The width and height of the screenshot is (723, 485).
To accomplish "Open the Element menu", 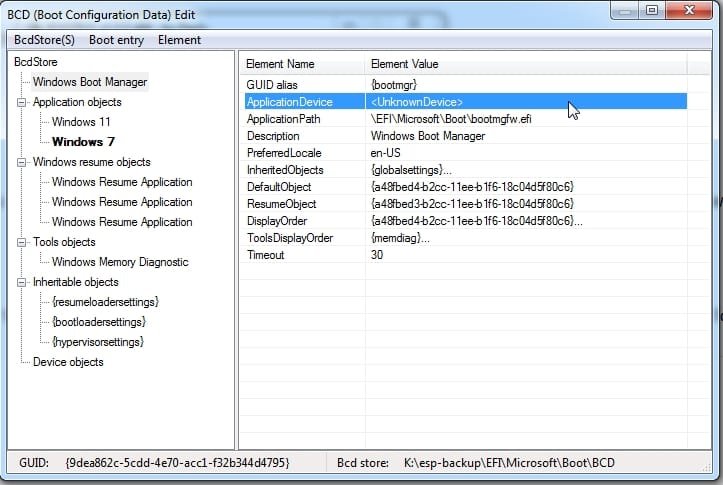I will (179, 40).
